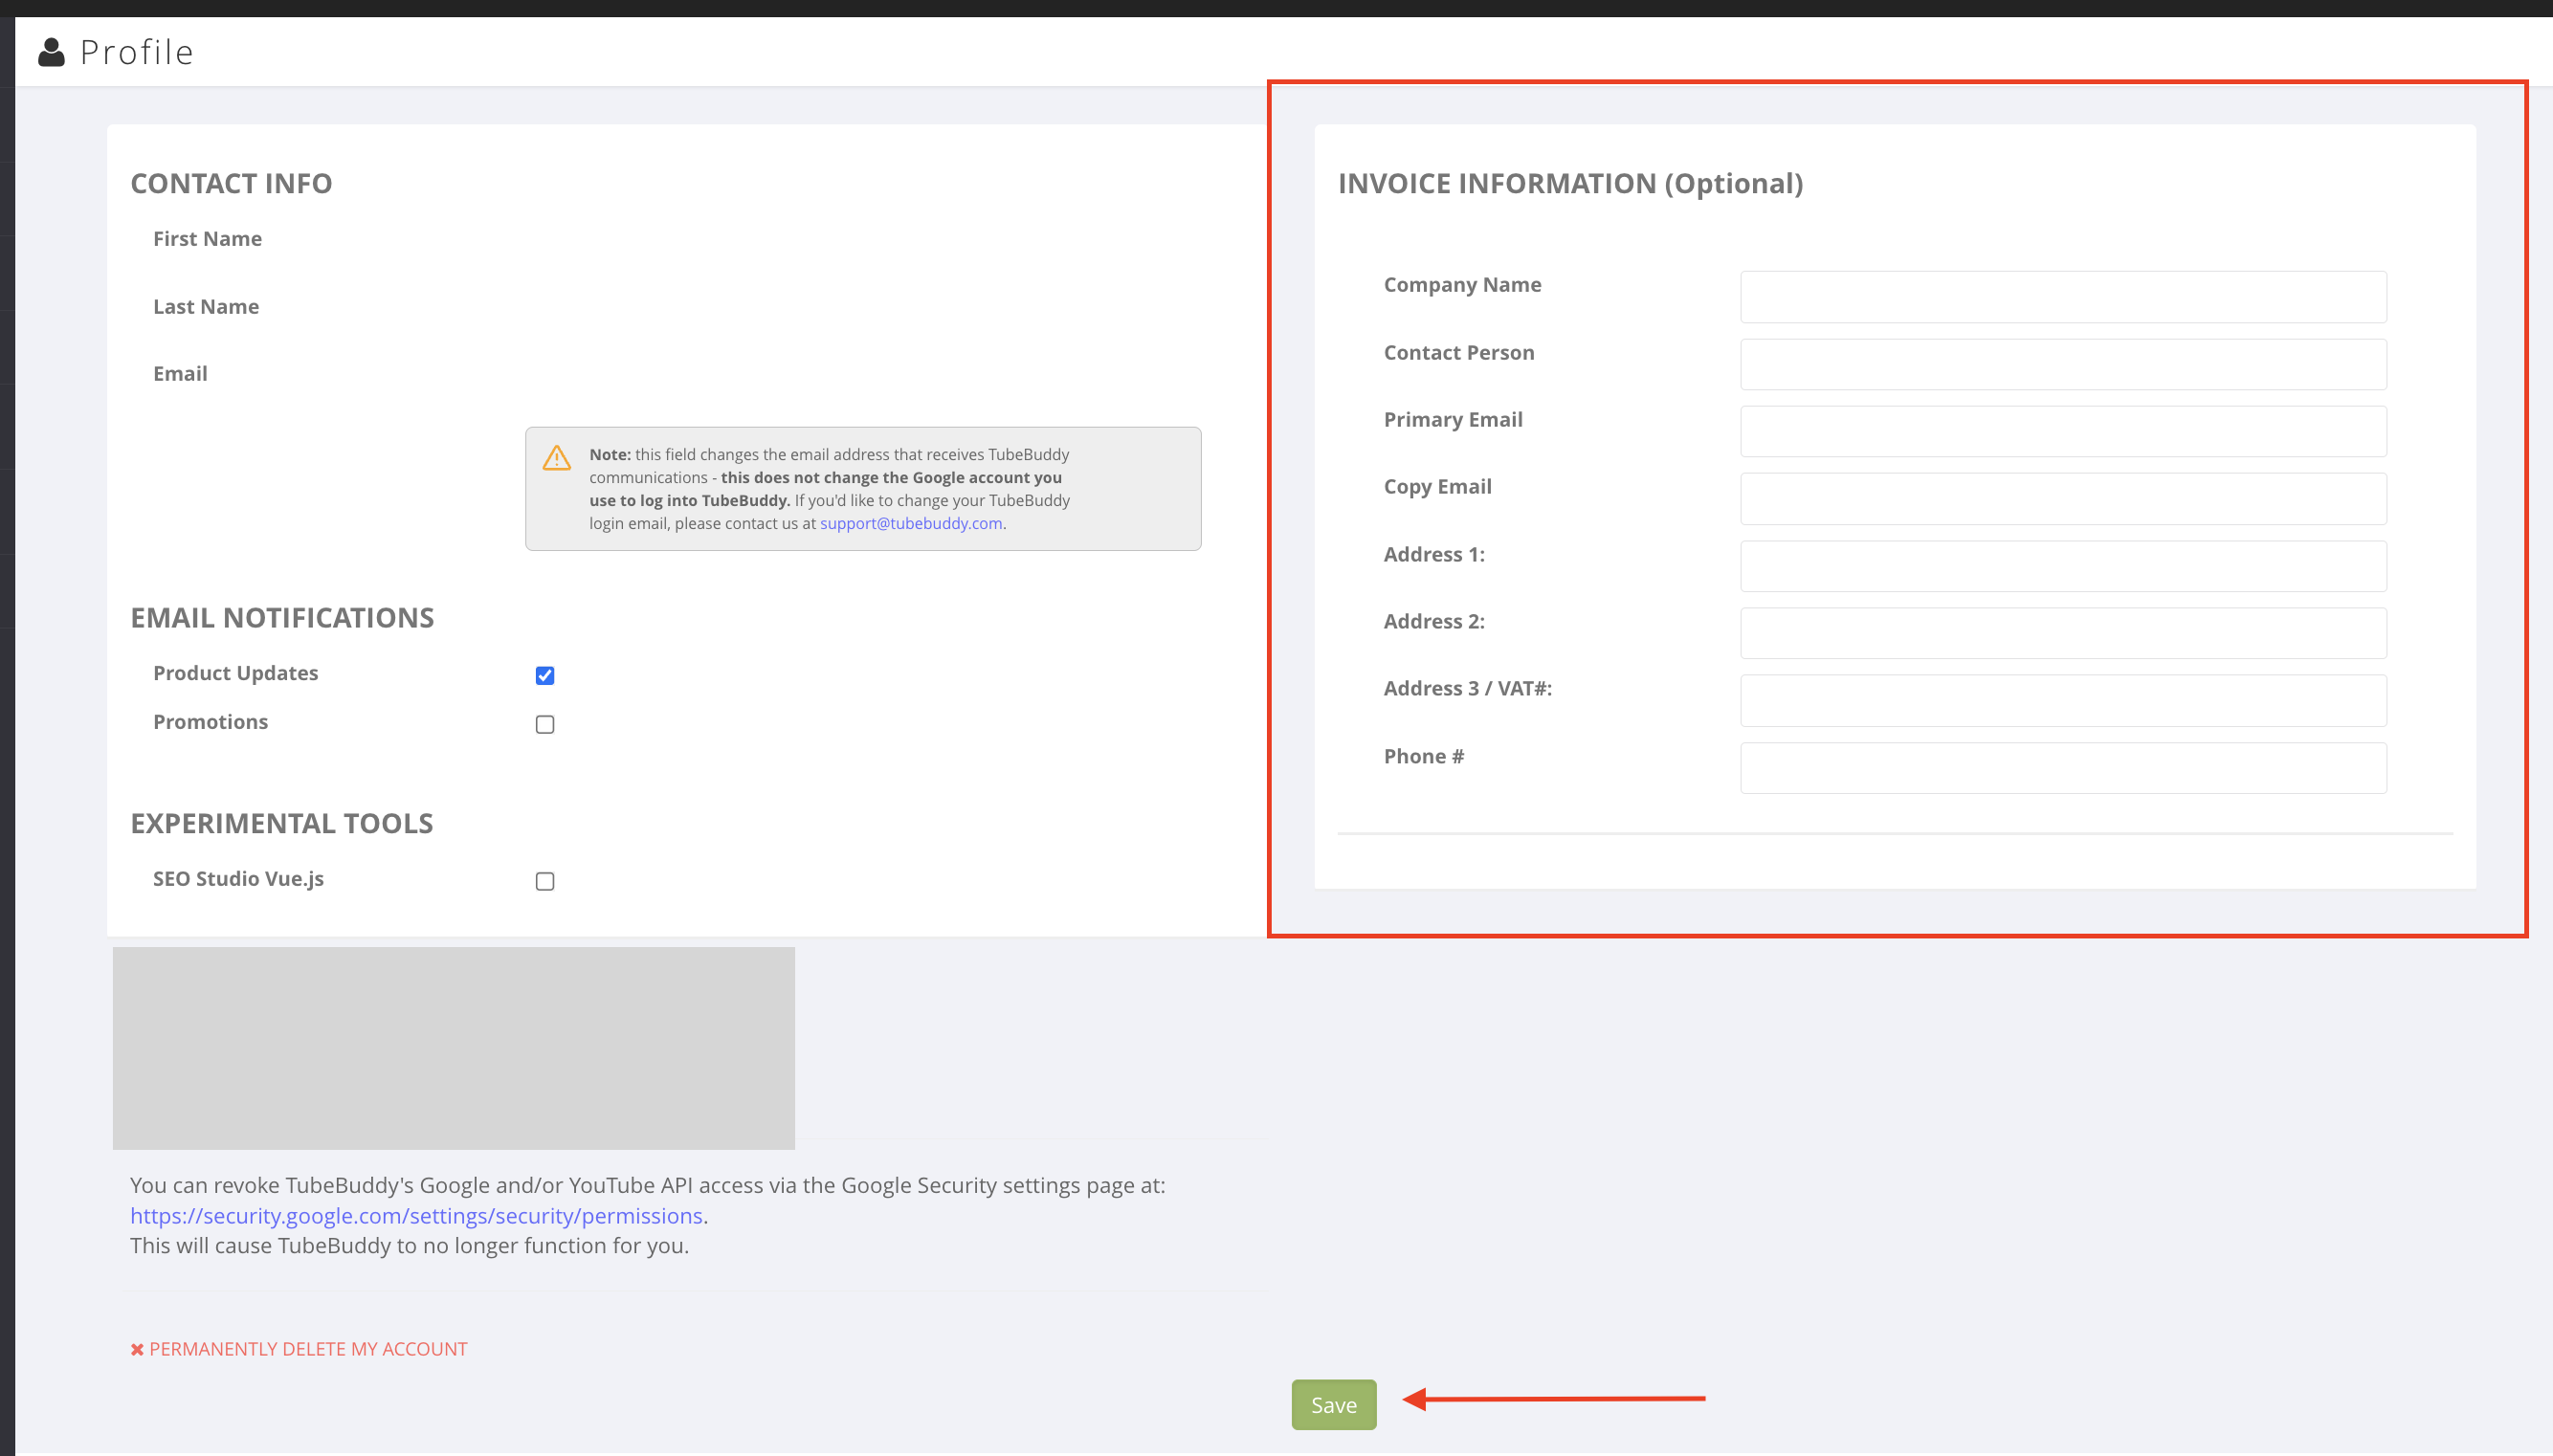Open the support@tubebuddy.com email link
This screenshot has height=1456, width=2553.
pos(911,523)
